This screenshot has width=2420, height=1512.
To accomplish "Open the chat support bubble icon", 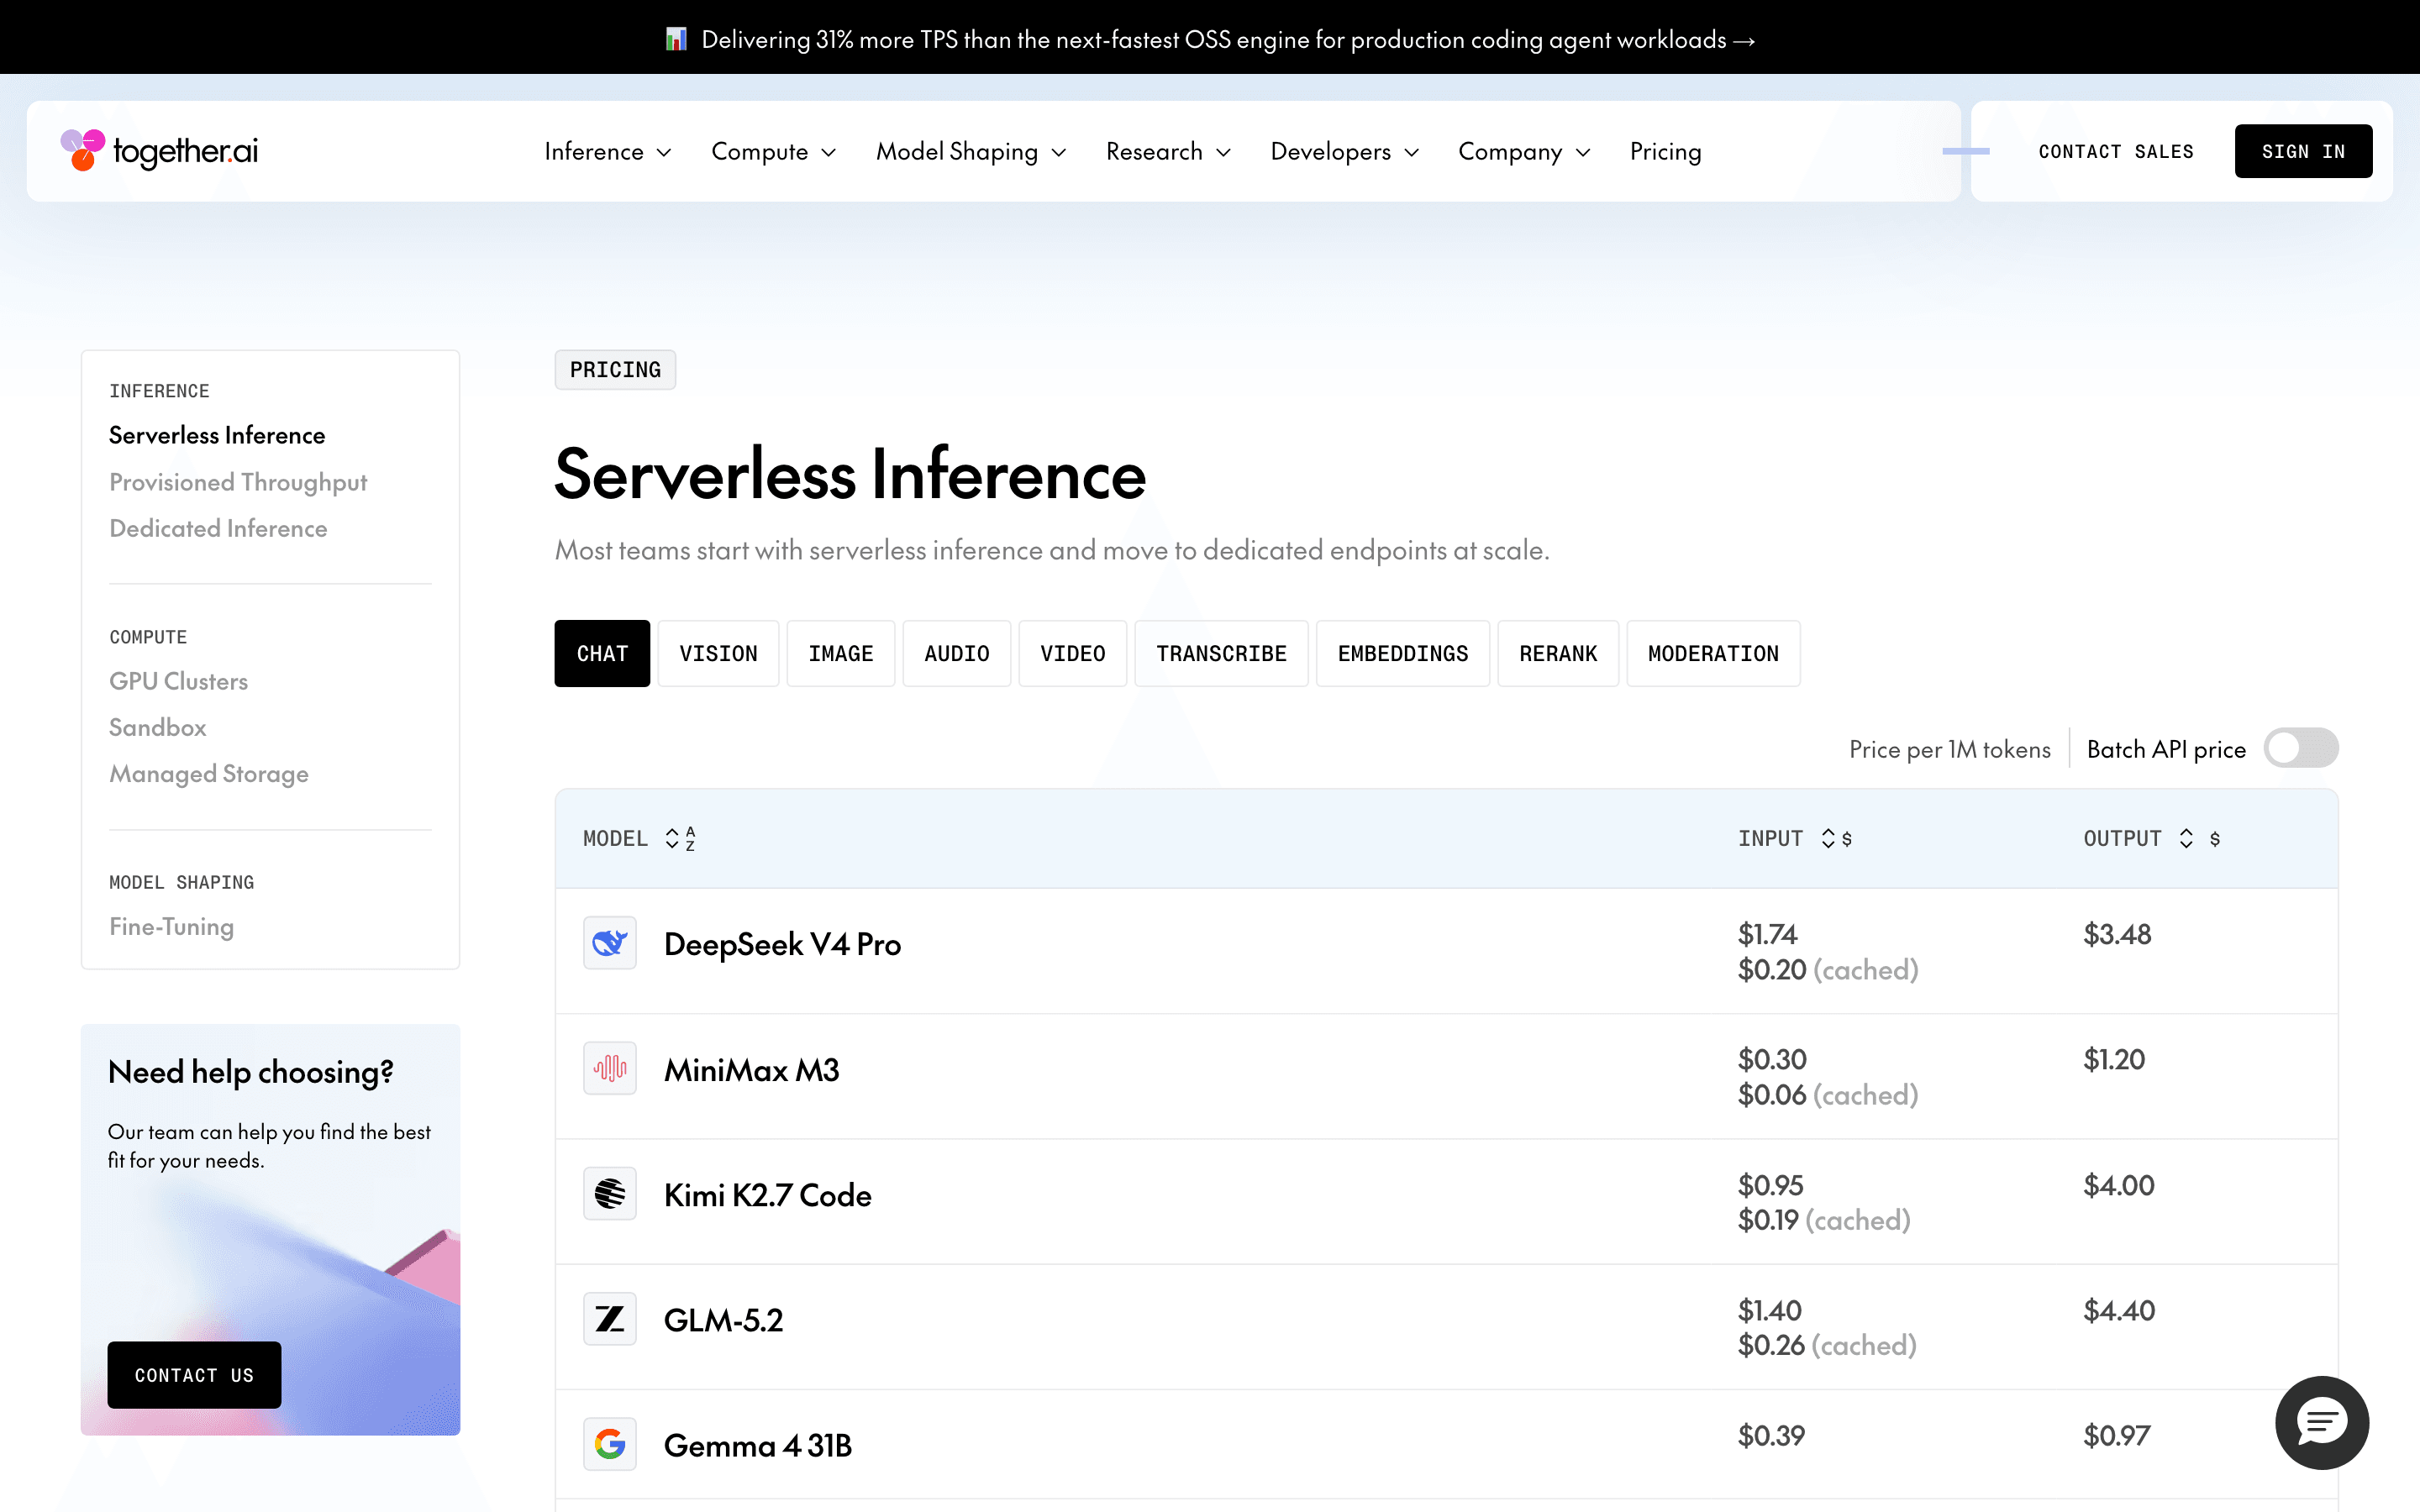I will (2321, 1422).
